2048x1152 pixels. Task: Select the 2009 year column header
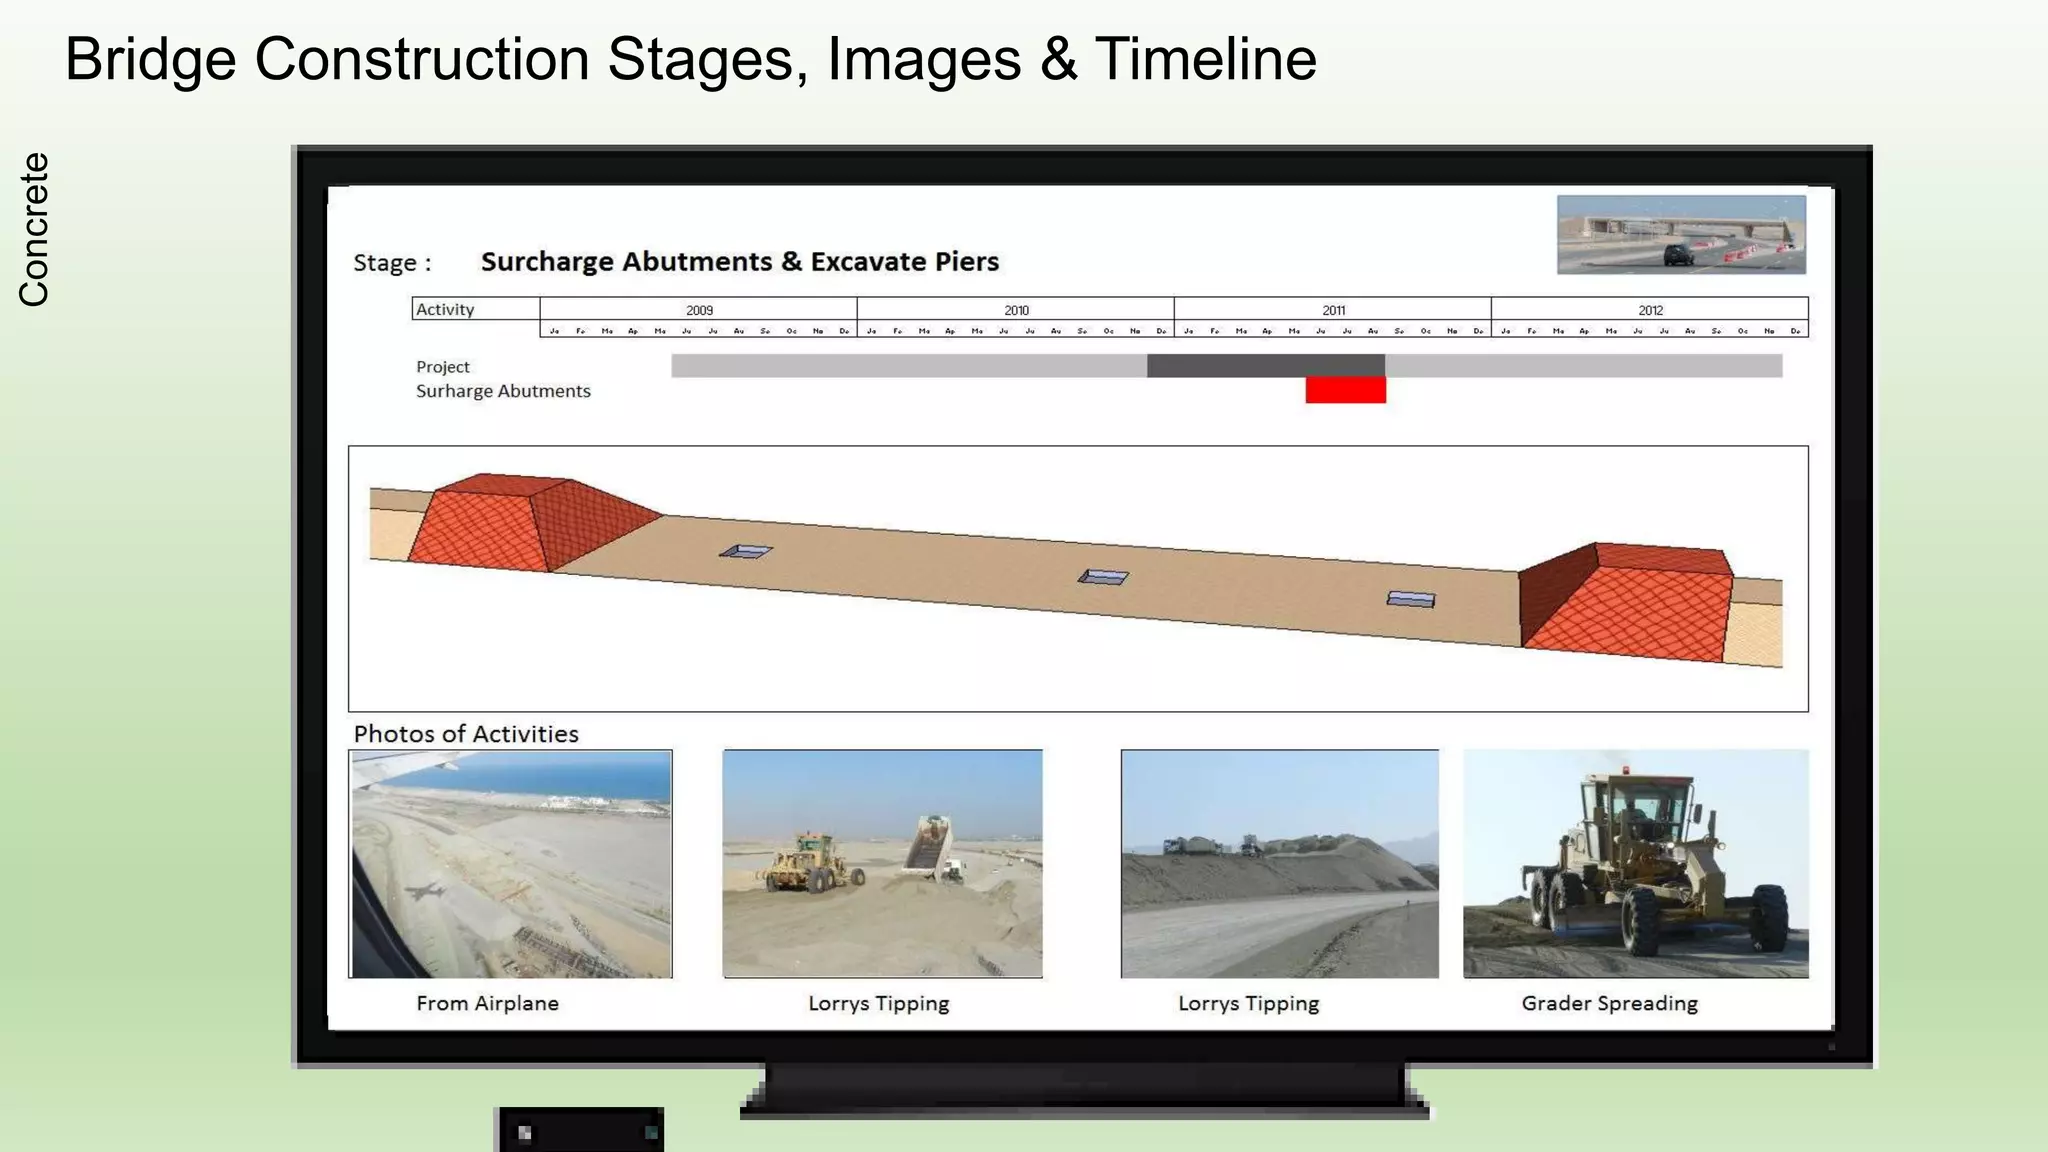coord(699,310)
